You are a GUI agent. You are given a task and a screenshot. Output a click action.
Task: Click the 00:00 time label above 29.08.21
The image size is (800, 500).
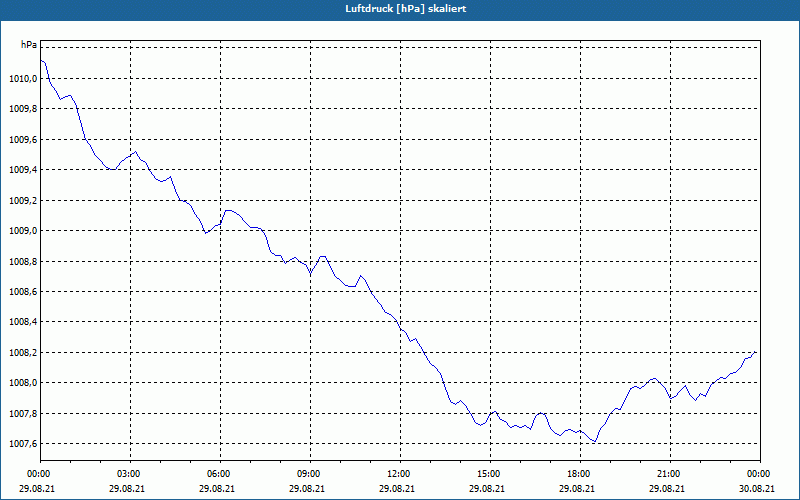[37, 474]
